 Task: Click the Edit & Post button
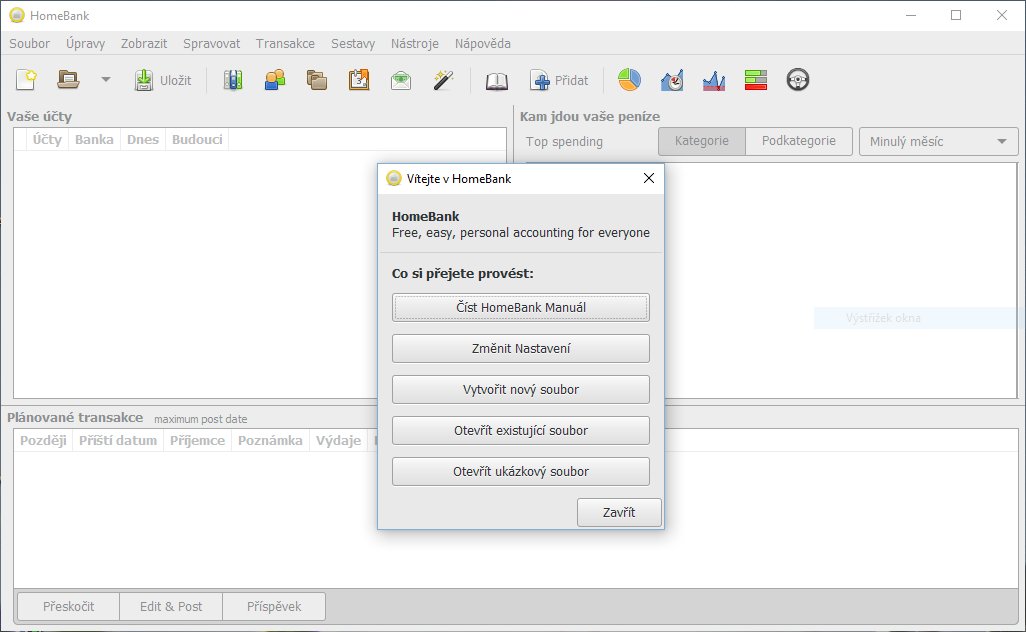coord(171,606)
